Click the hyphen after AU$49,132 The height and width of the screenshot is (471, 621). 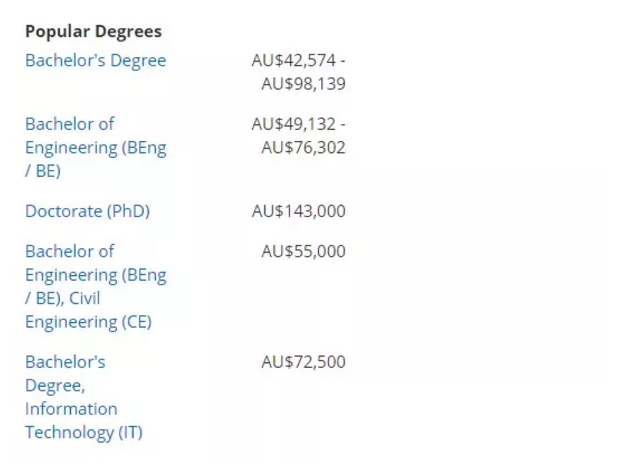point(343,123)
